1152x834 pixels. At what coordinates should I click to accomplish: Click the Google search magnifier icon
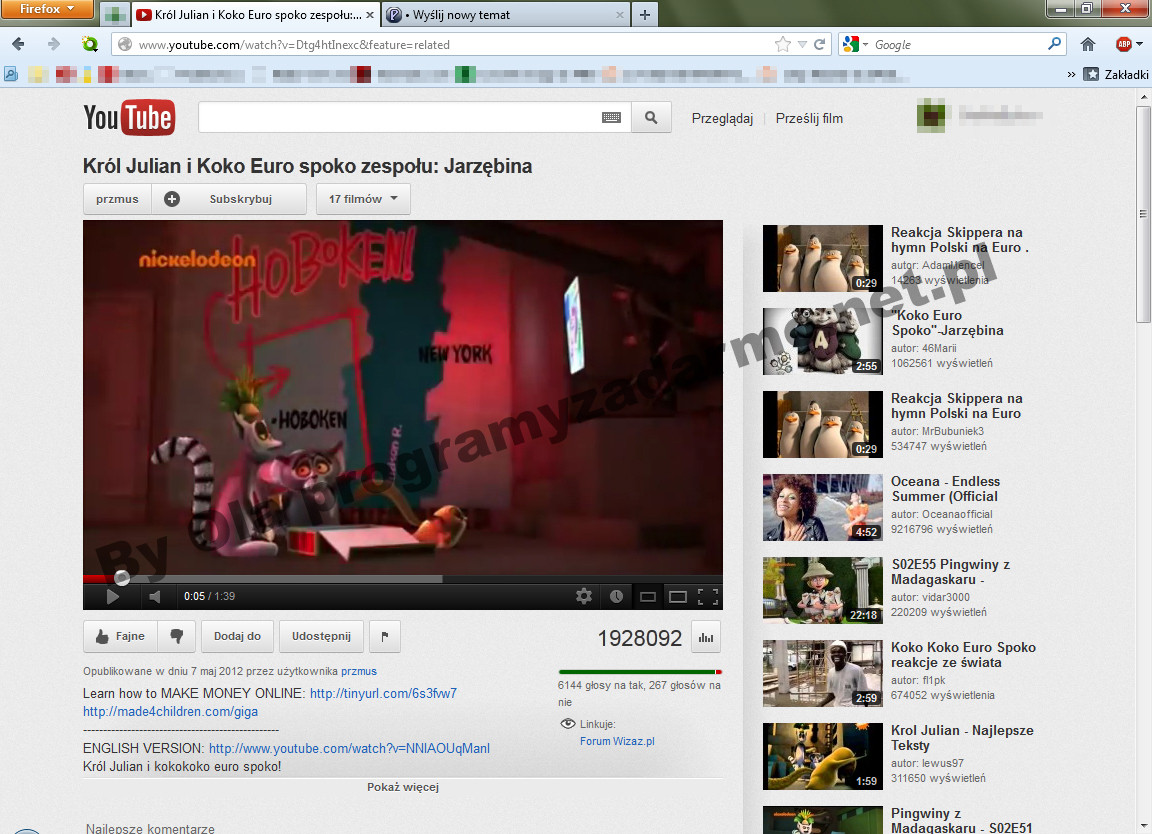pyautogui.click(x=1054, y=44)
